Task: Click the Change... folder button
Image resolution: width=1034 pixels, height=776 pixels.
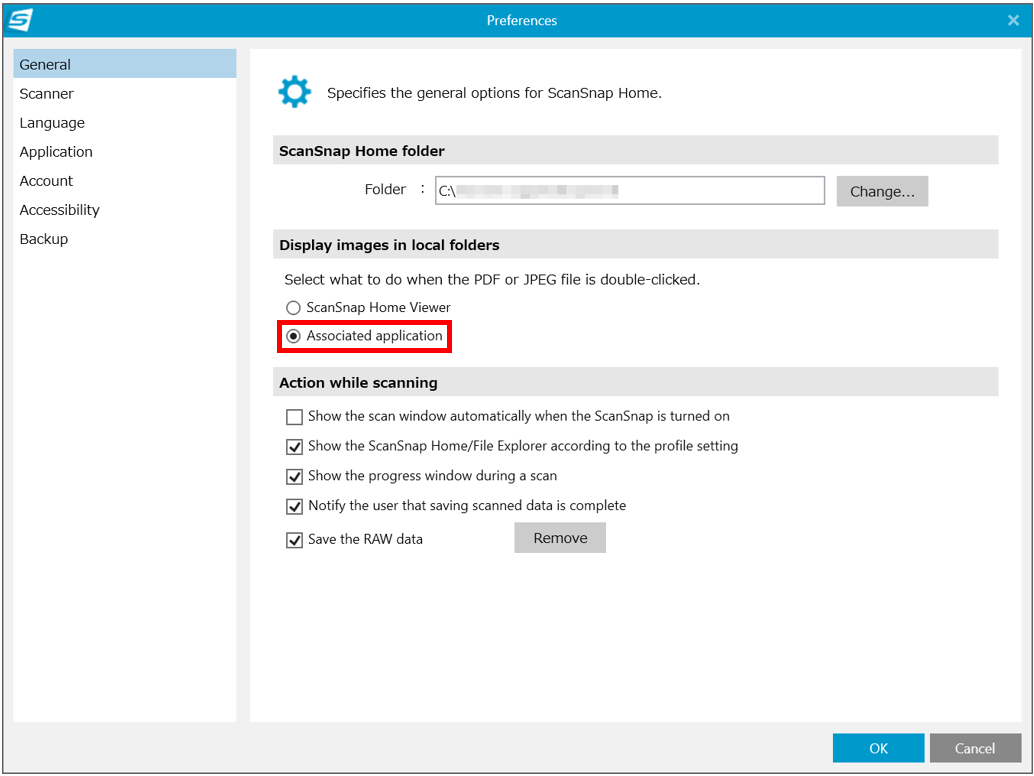Action: 882,192
